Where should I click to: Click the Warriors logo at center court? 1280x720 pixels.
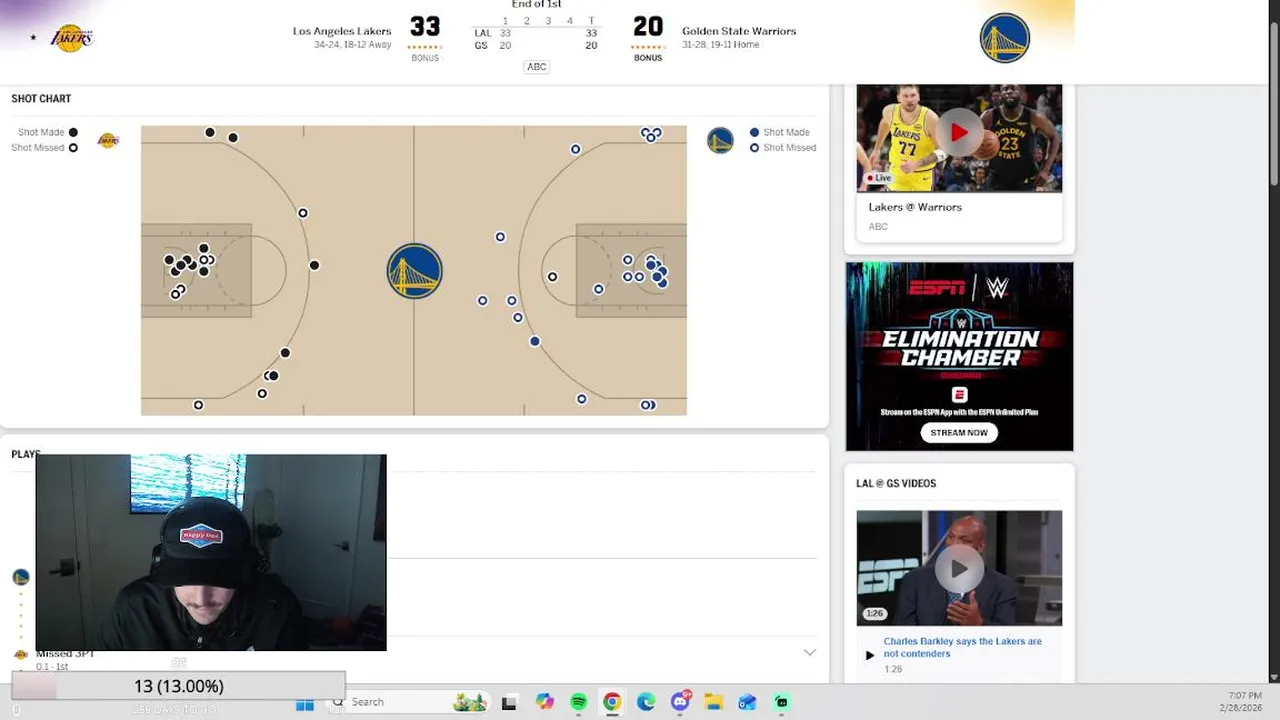(414, 271)
